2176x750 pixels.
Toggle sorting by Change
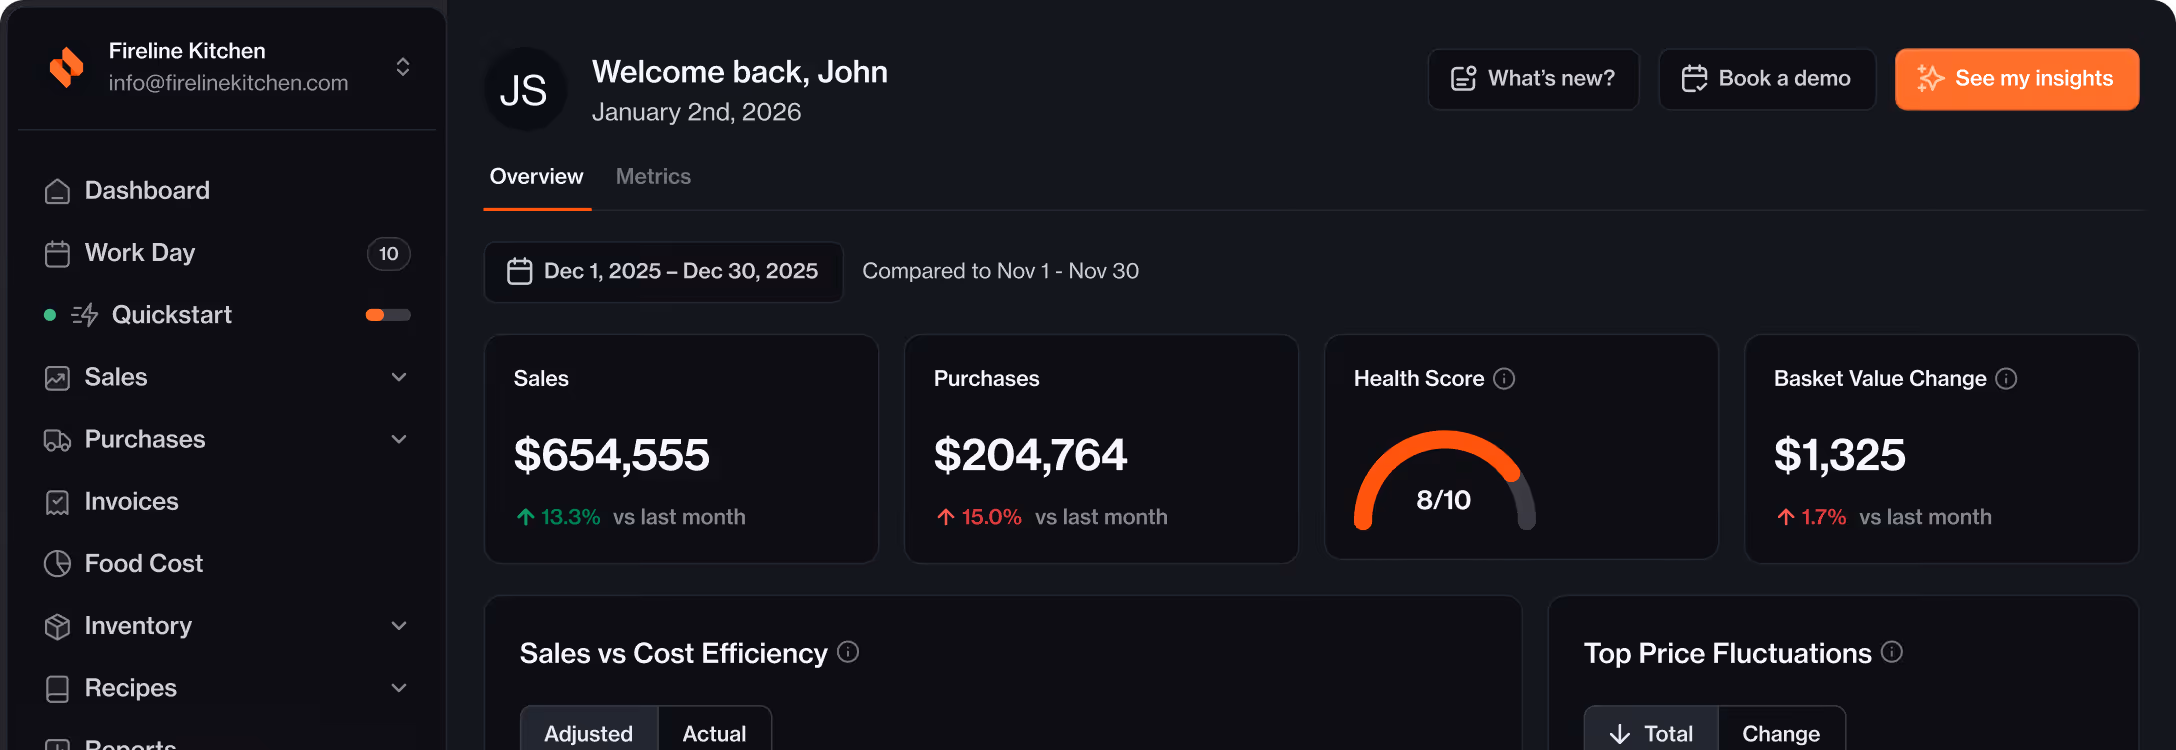[1780, 732]
